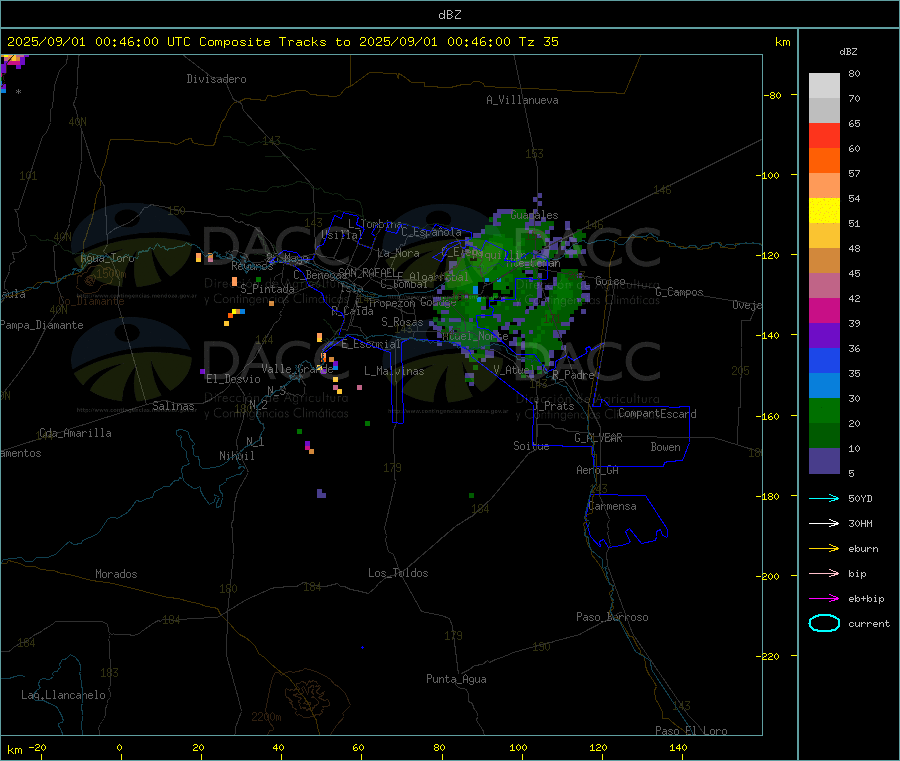Select the red 60-65 dBZ legend swatch
This screenshot has width=900, height=761.
pos(824,135)
